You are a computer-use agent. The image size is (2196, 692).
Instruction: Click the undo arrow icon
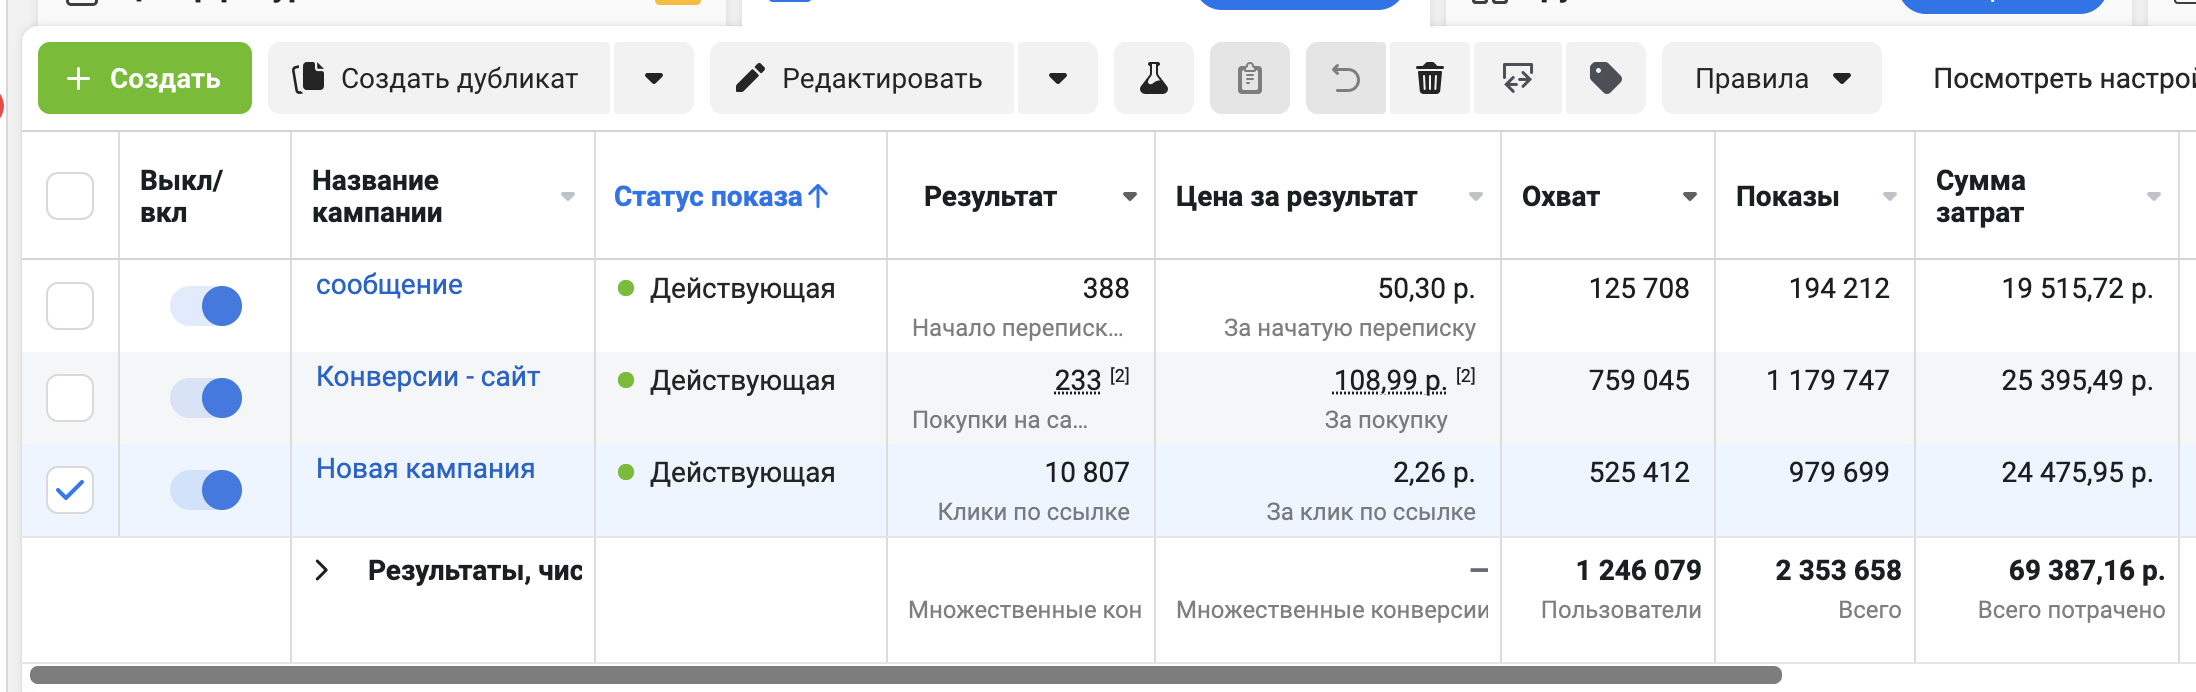[1345, 78]
